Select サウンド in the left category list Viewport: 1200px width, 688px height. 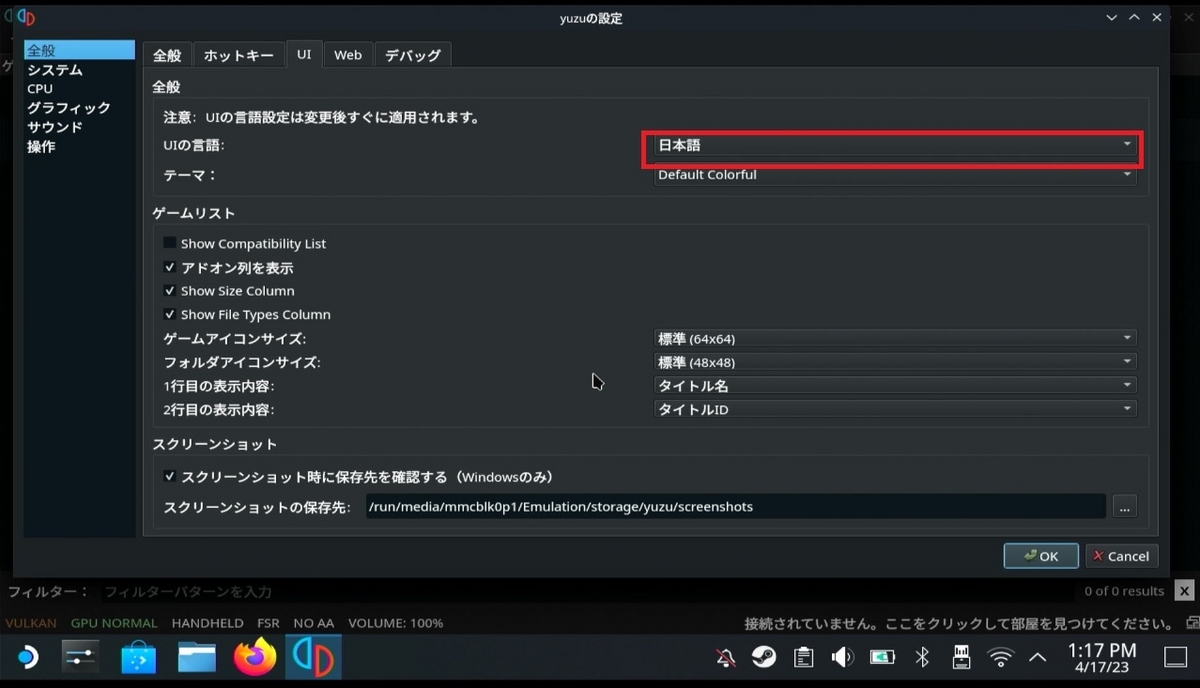pyautogui.click(x=80, y=127)
